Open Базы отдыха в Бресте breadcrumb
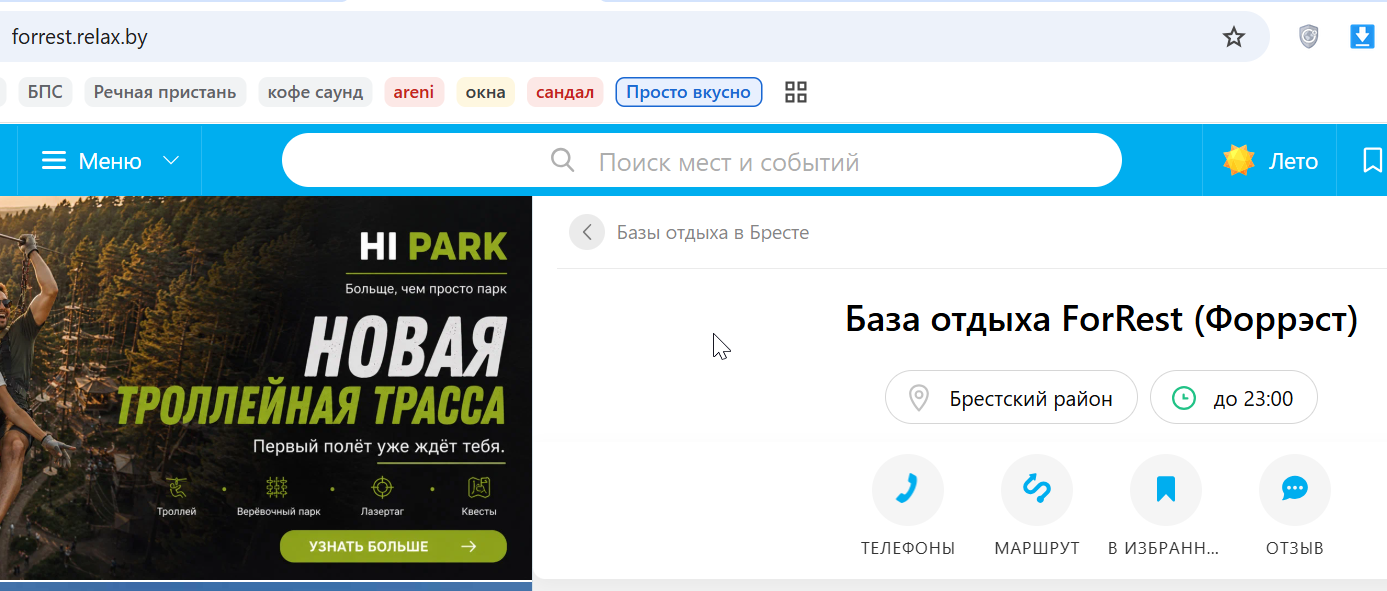Image resolution: width=1387 pixels, height=591 pixels. pyautogui.click(x=713, y=232)
